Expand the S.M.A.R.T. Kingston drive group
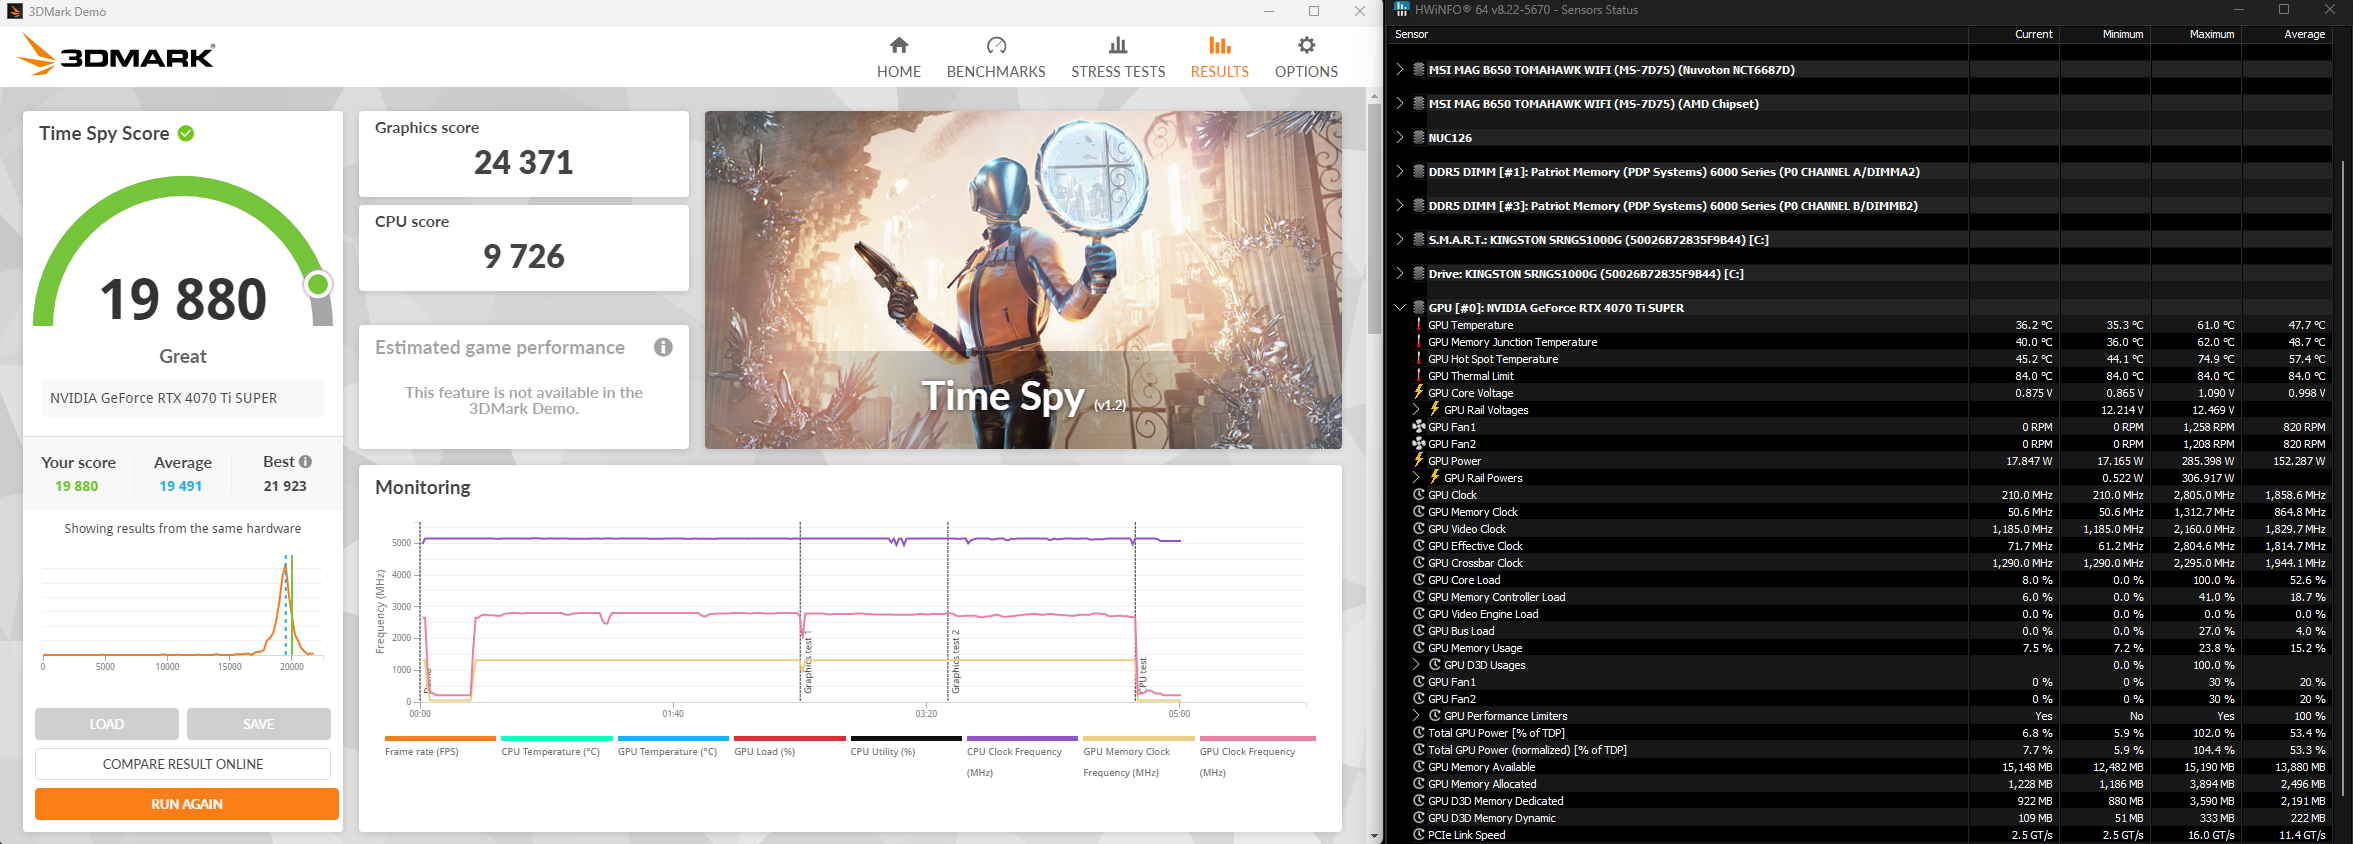The width and height of the screenshot is (2353, 844). 1400,240
